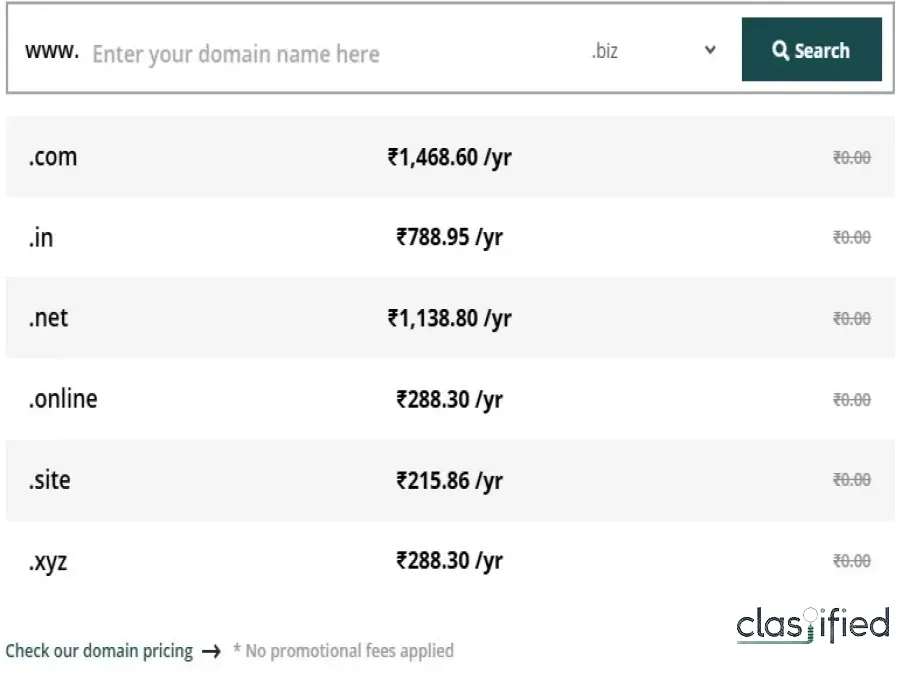
Task: Expand the .online pricing row
Action: tap(448, 399)
